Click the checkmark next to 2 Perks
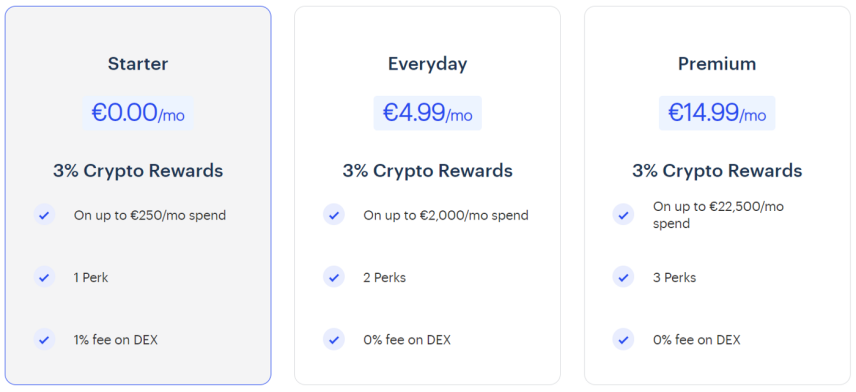This screenshot has height=392, width=856. [x=334, y=277]
